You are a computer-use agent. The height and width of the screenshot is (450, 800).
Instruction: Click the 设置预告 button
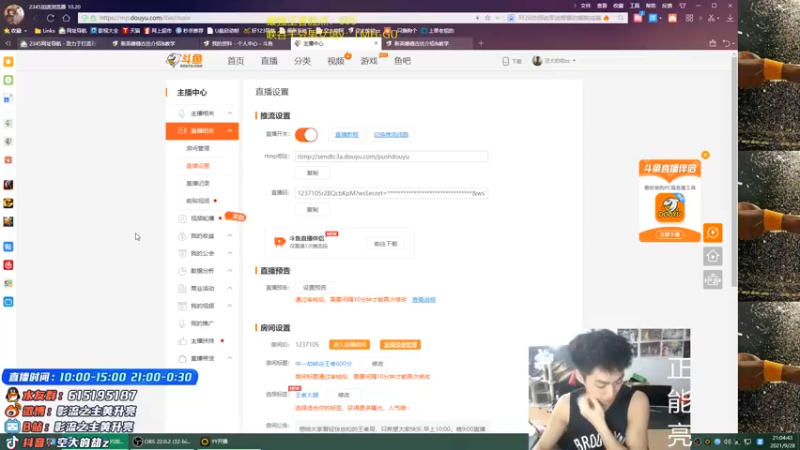[314, 287]
